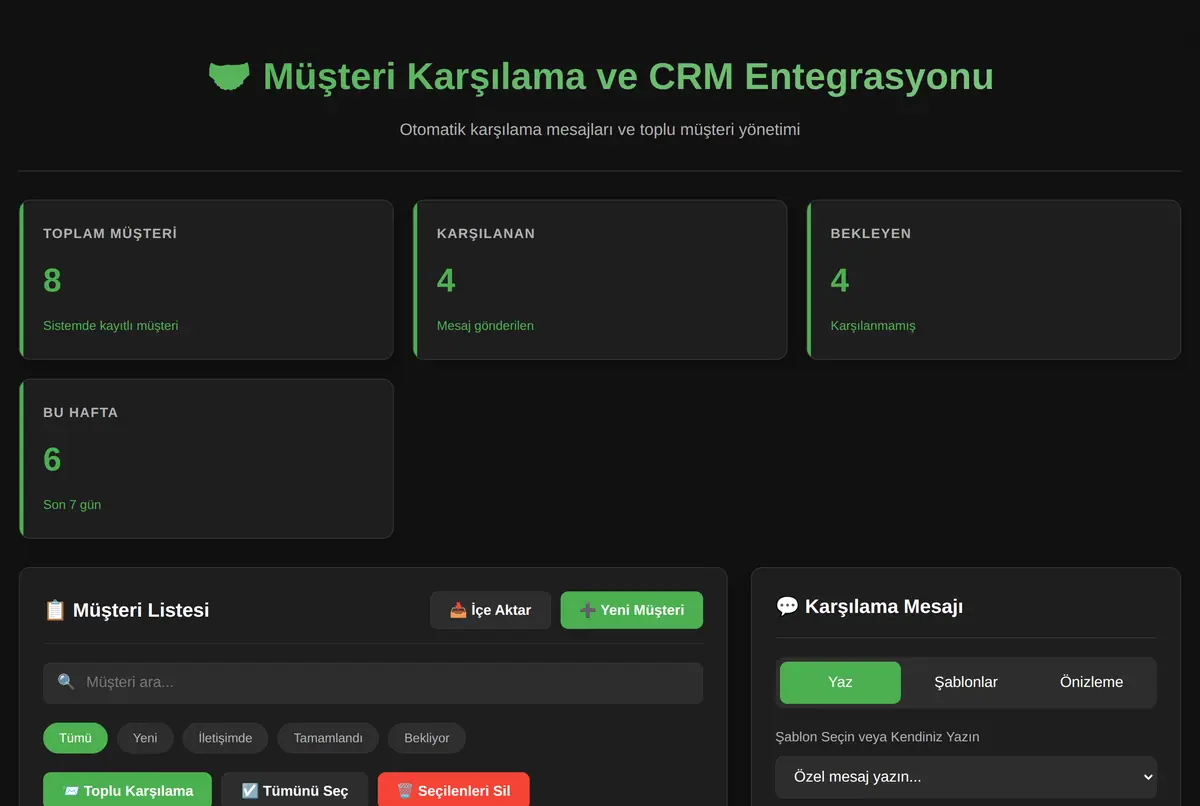Select the Tümü filter chip
The image size is (1200, 806).
pos(75,738)
